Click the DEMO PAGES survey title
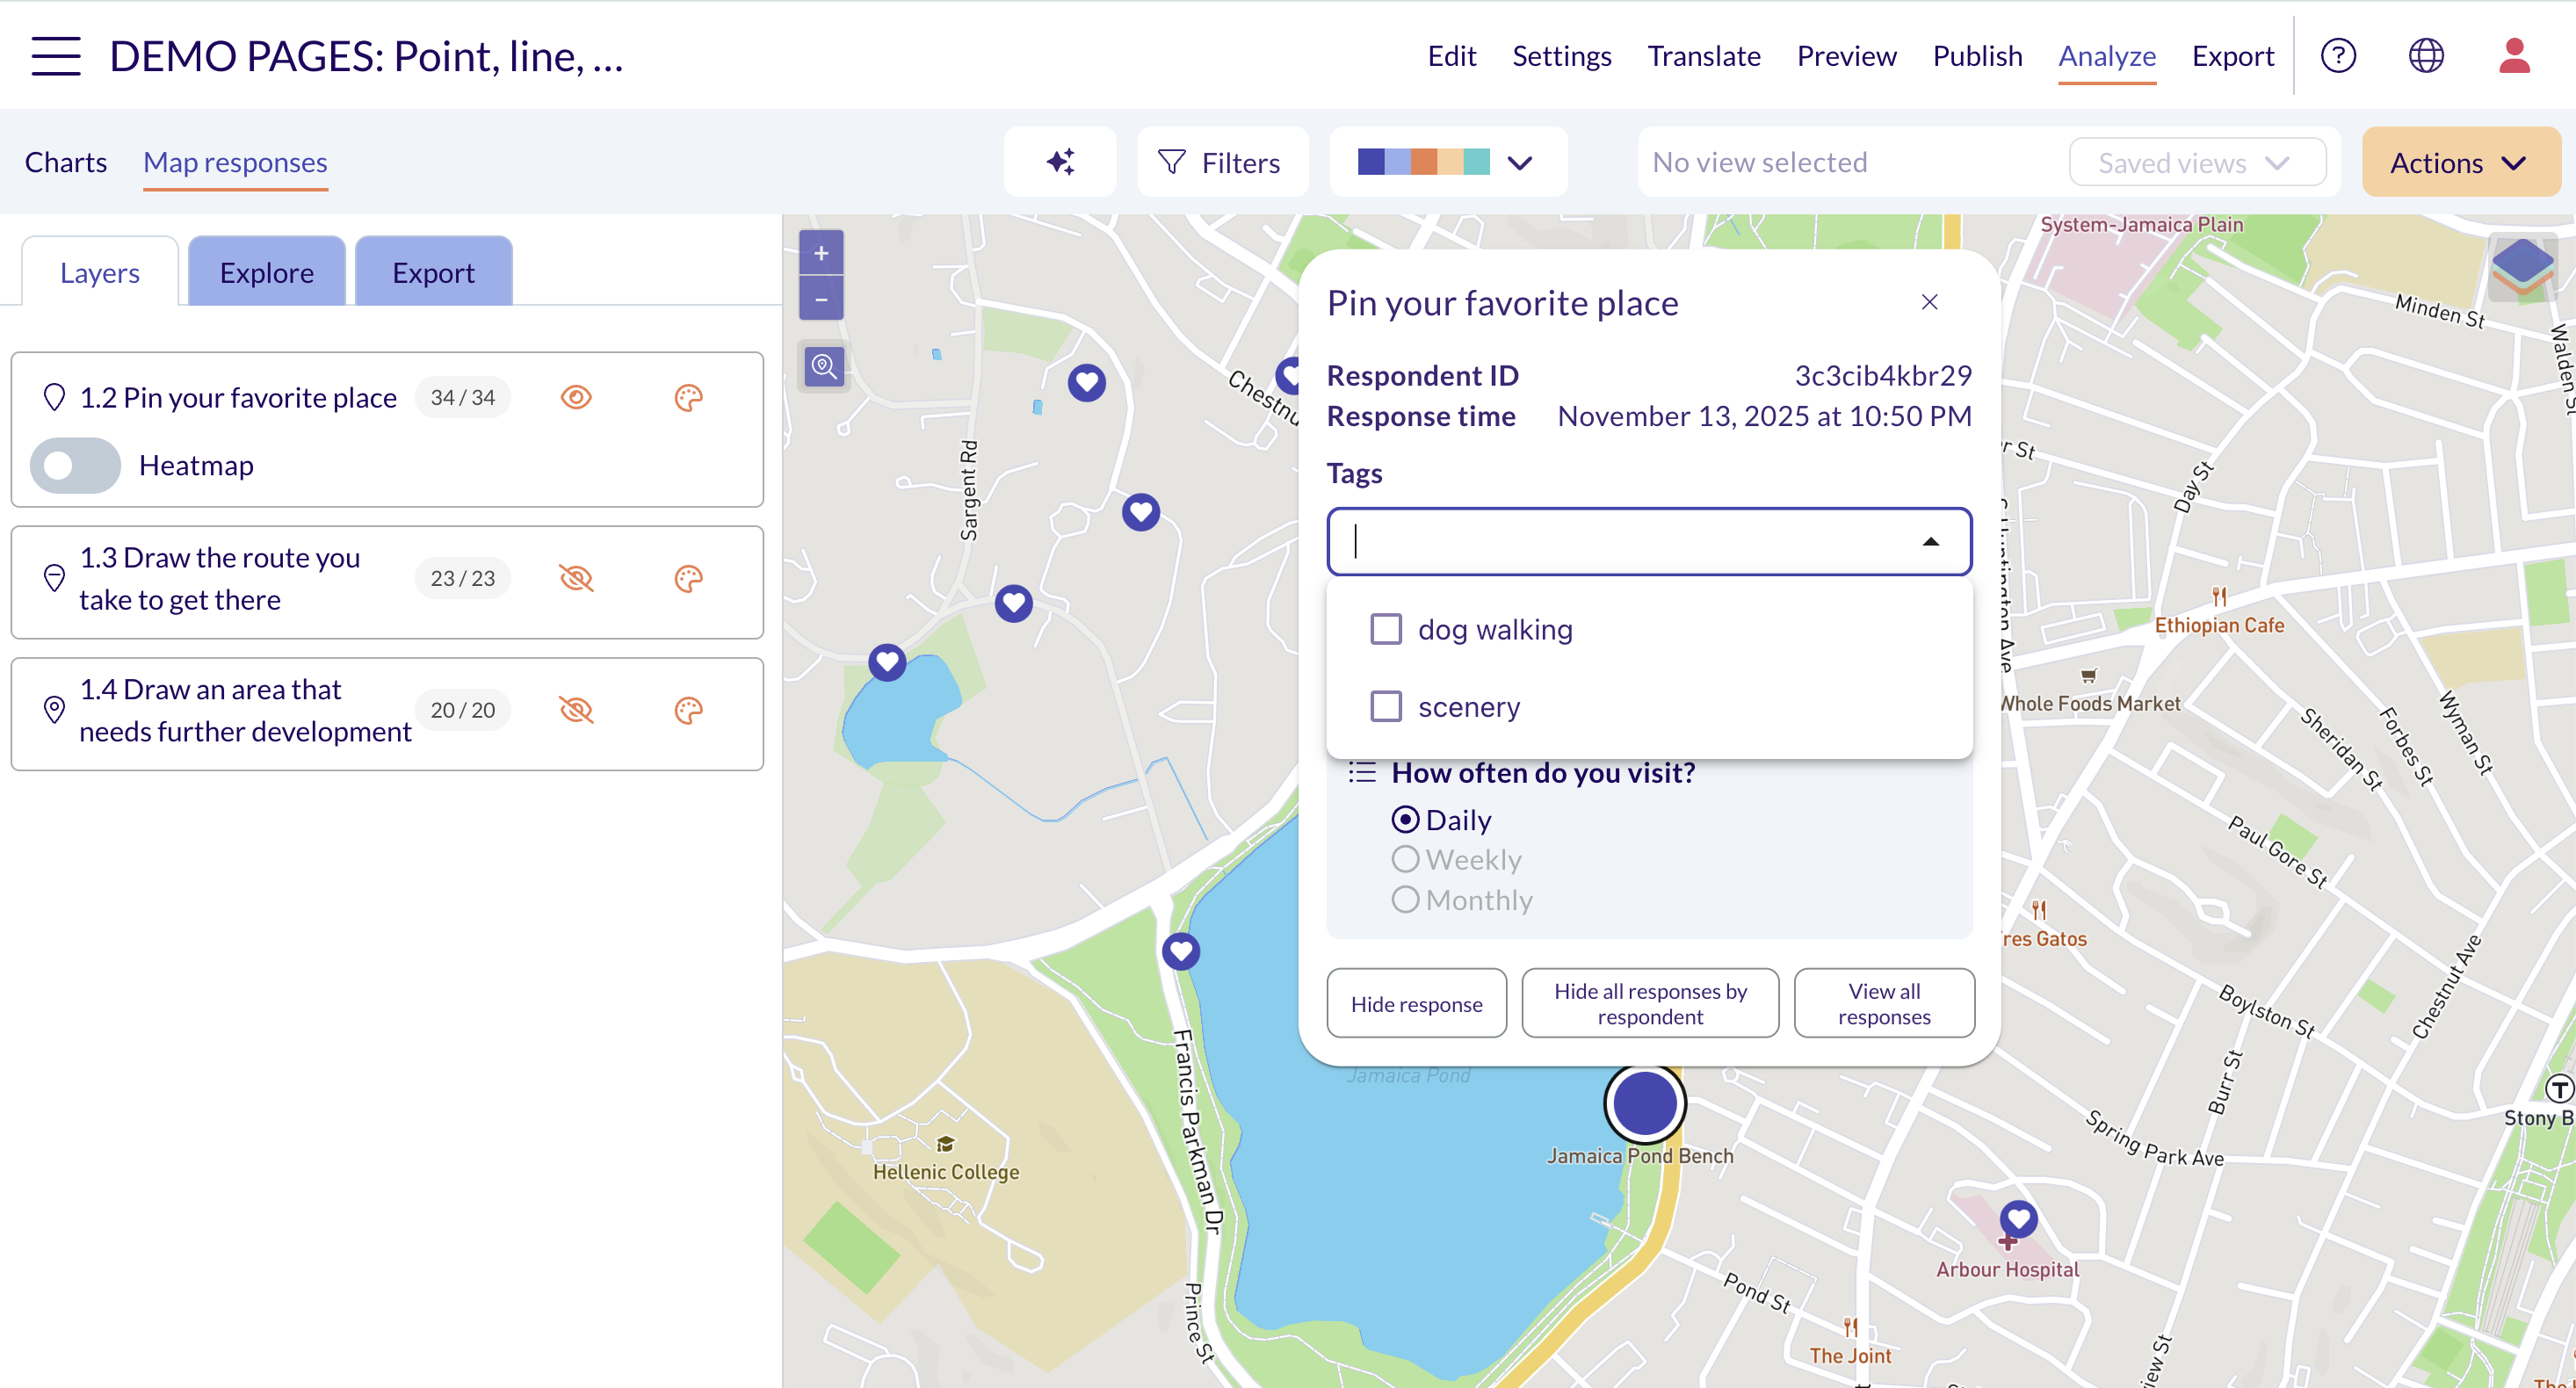Image resolution: width=2576 pixels, height=1388 pixels. [x=366, y=56]
